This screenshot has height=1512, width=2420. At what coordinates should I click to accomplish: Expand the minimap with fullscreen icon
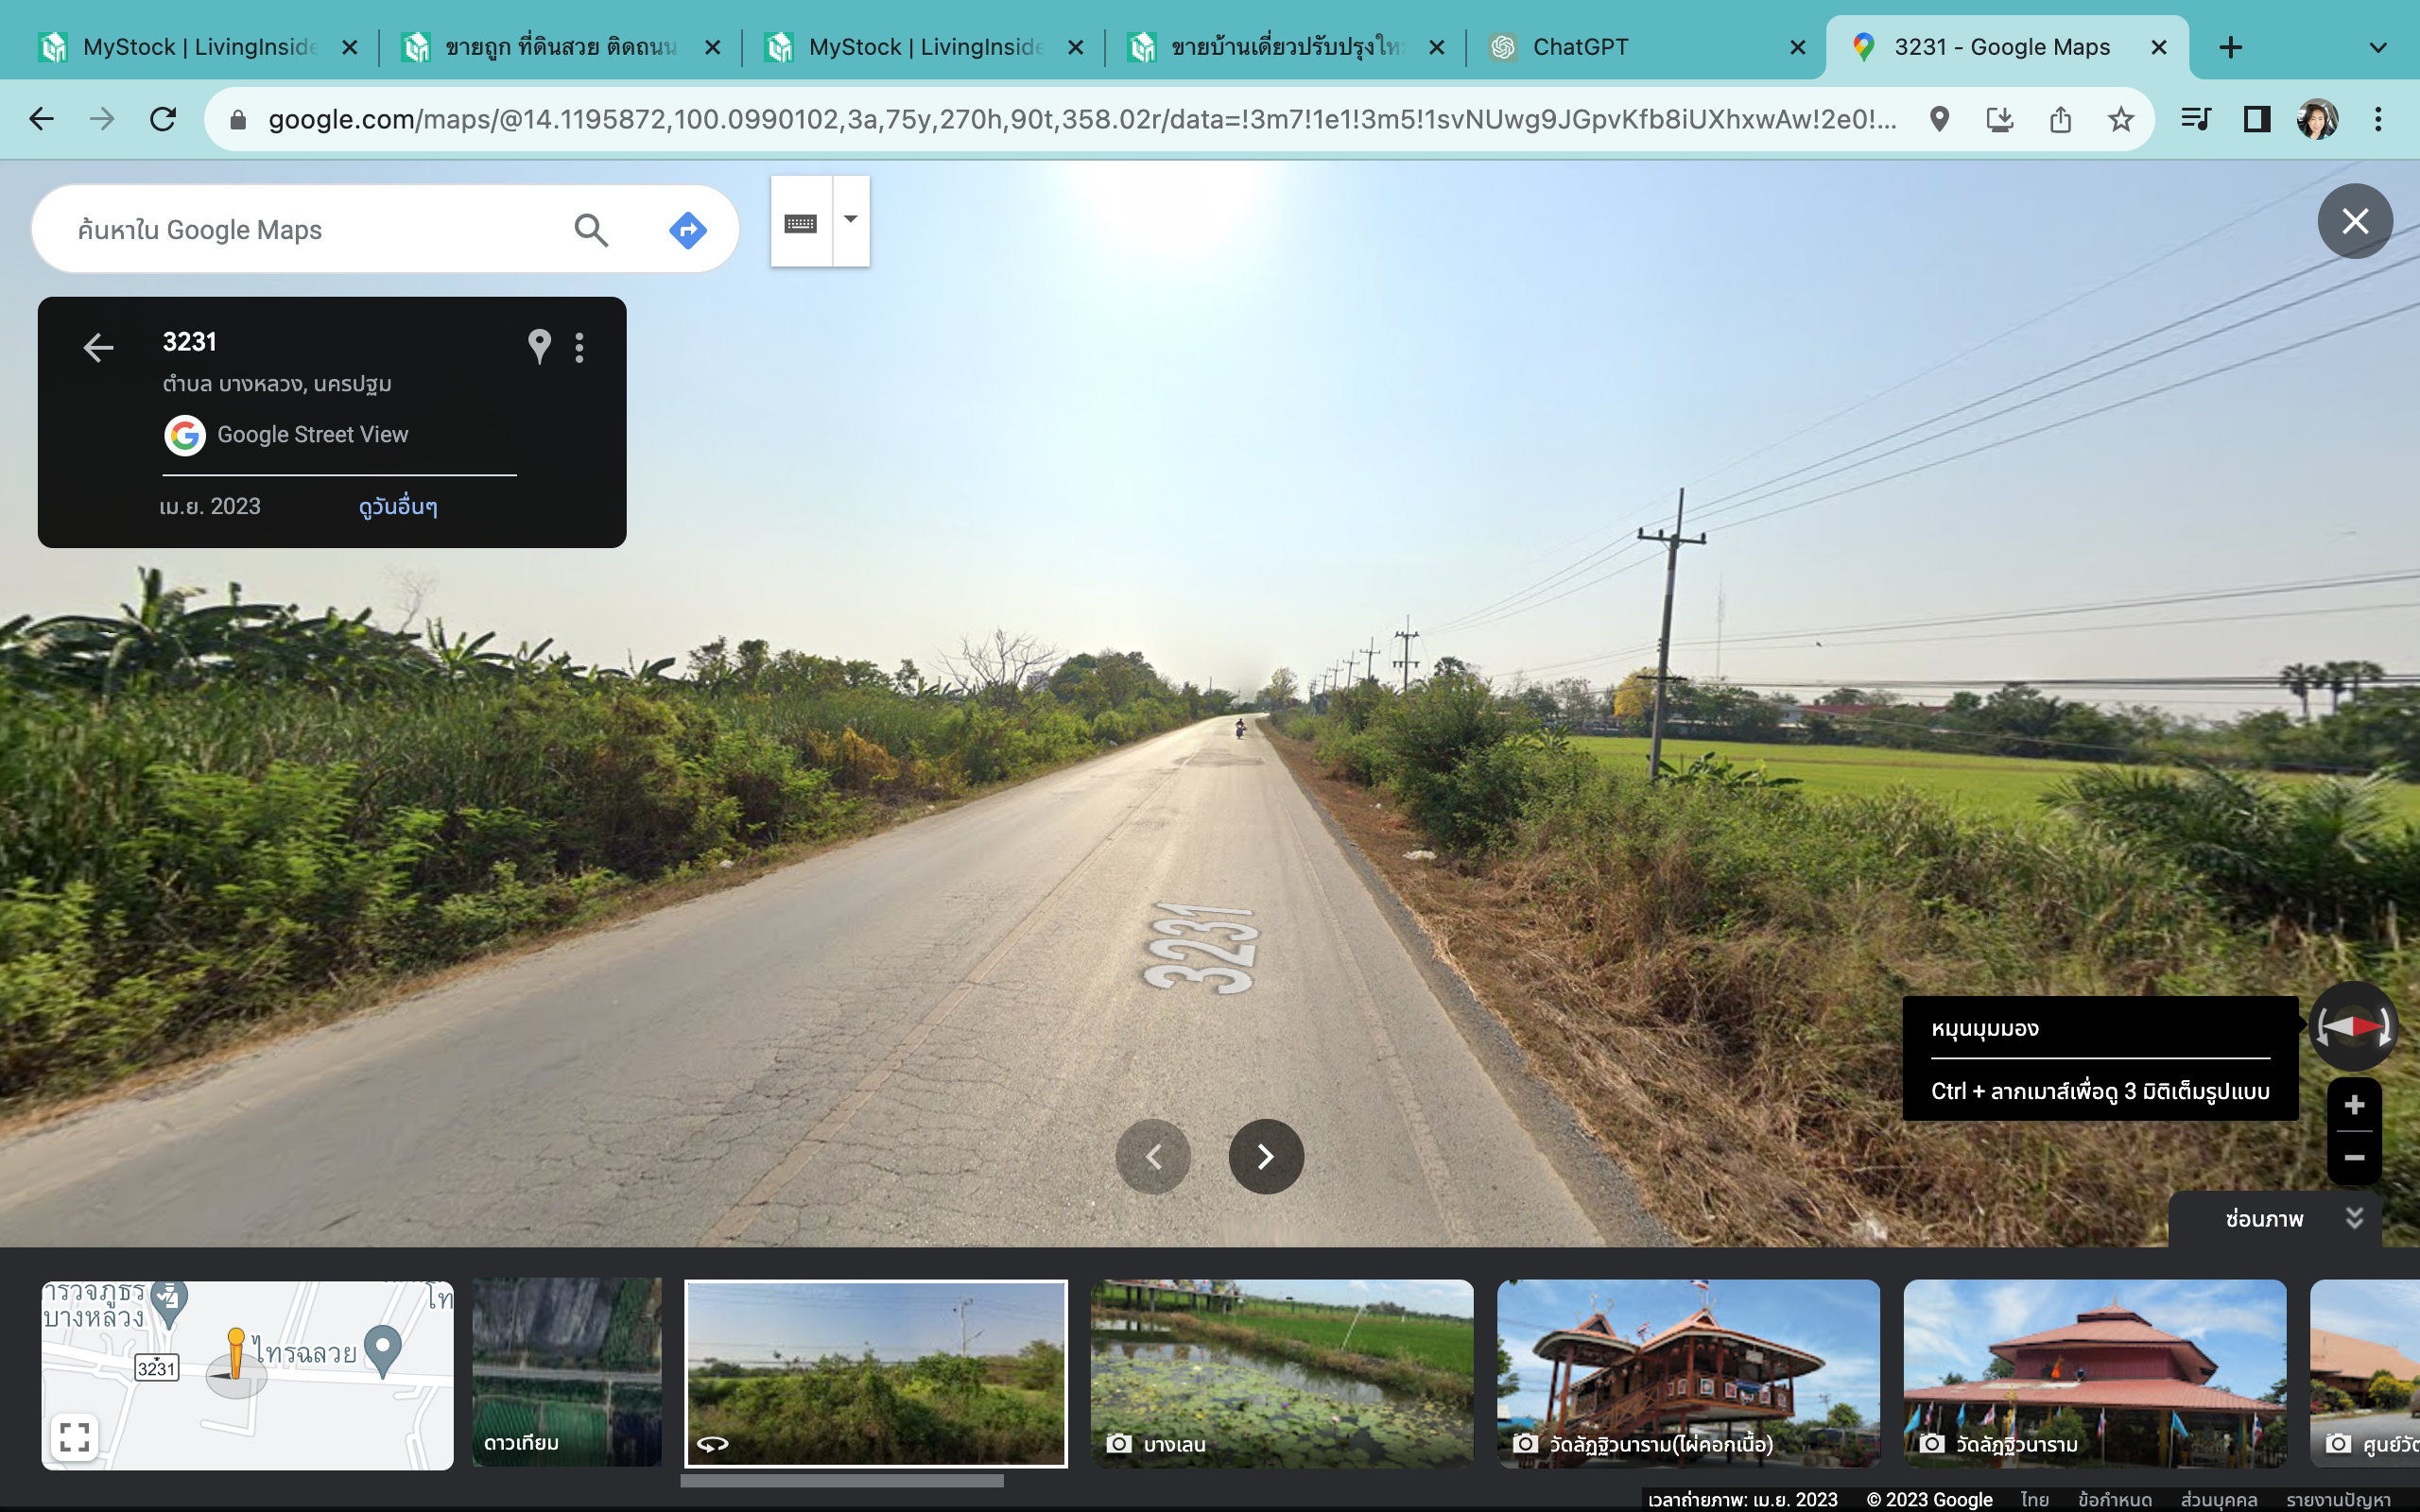tap(75, 1437)
